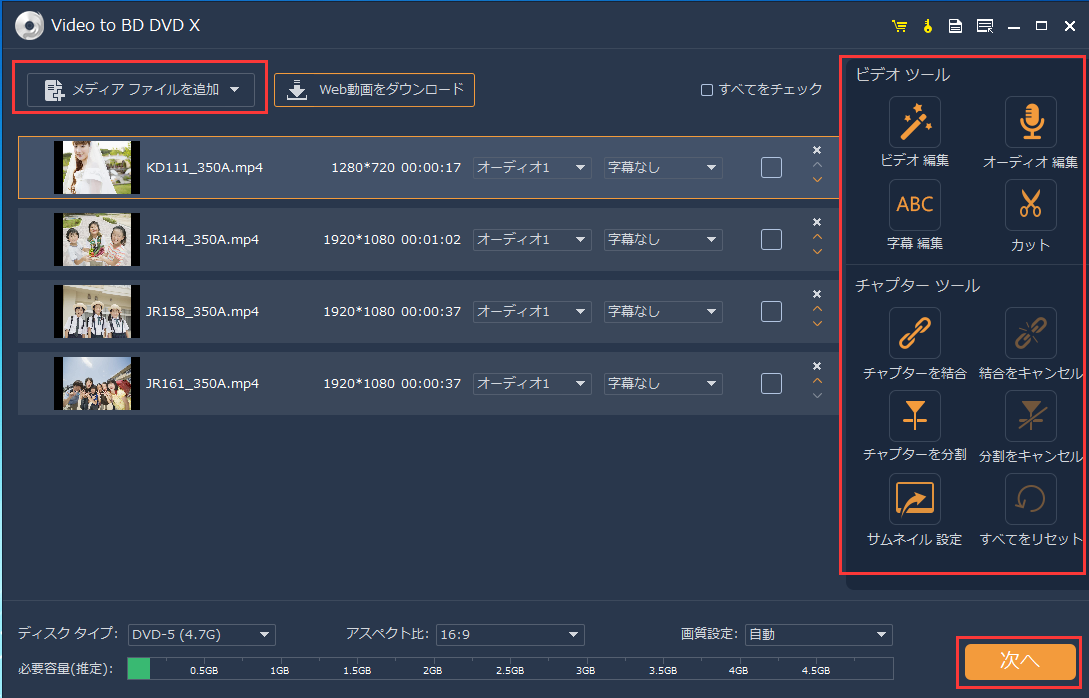This screenshot has height=698, width=1089.
Task: Open the 字幕なし dropdown for JR144_350A.mp4
Action: coord(663,239)
